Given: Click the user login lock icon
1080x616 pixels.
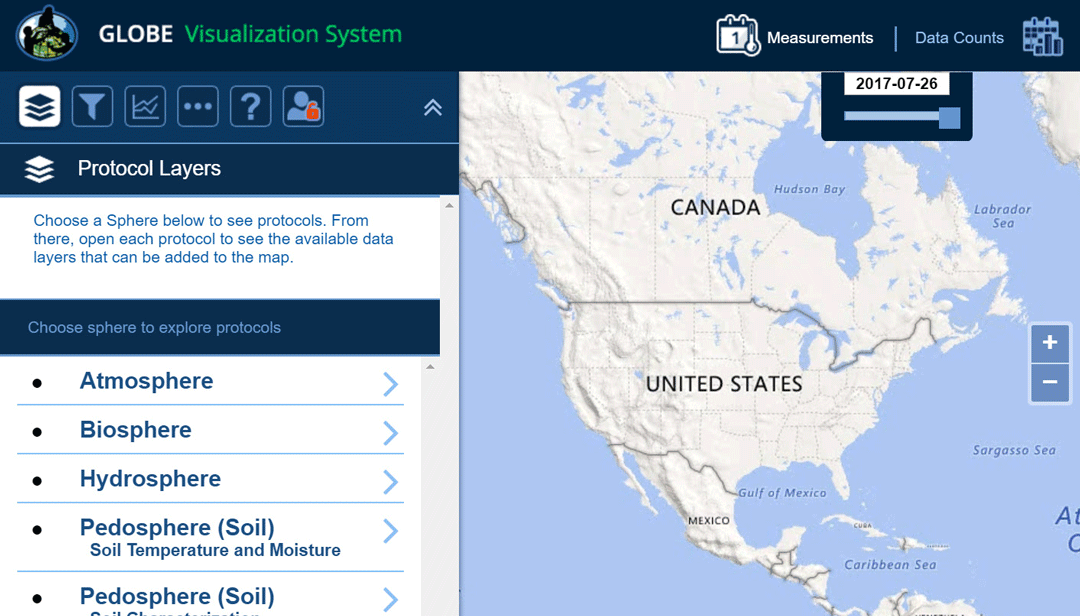Looking at the screenshot, I should [x=303, y=106].
